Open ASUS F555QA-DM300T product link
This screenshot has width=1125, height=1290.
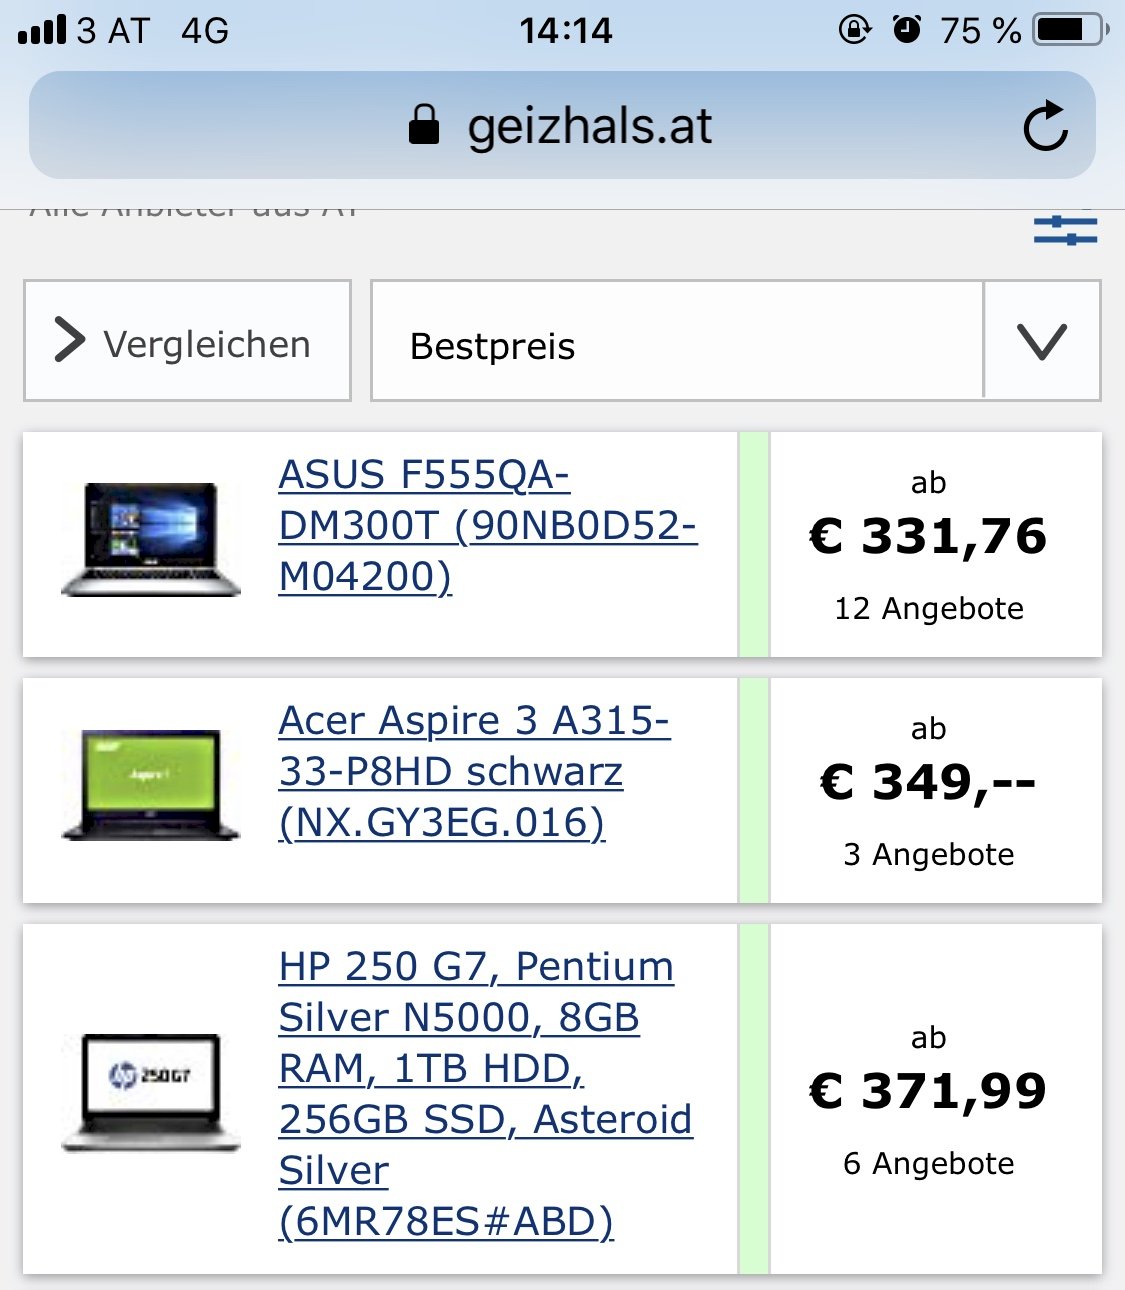point(487,525)
